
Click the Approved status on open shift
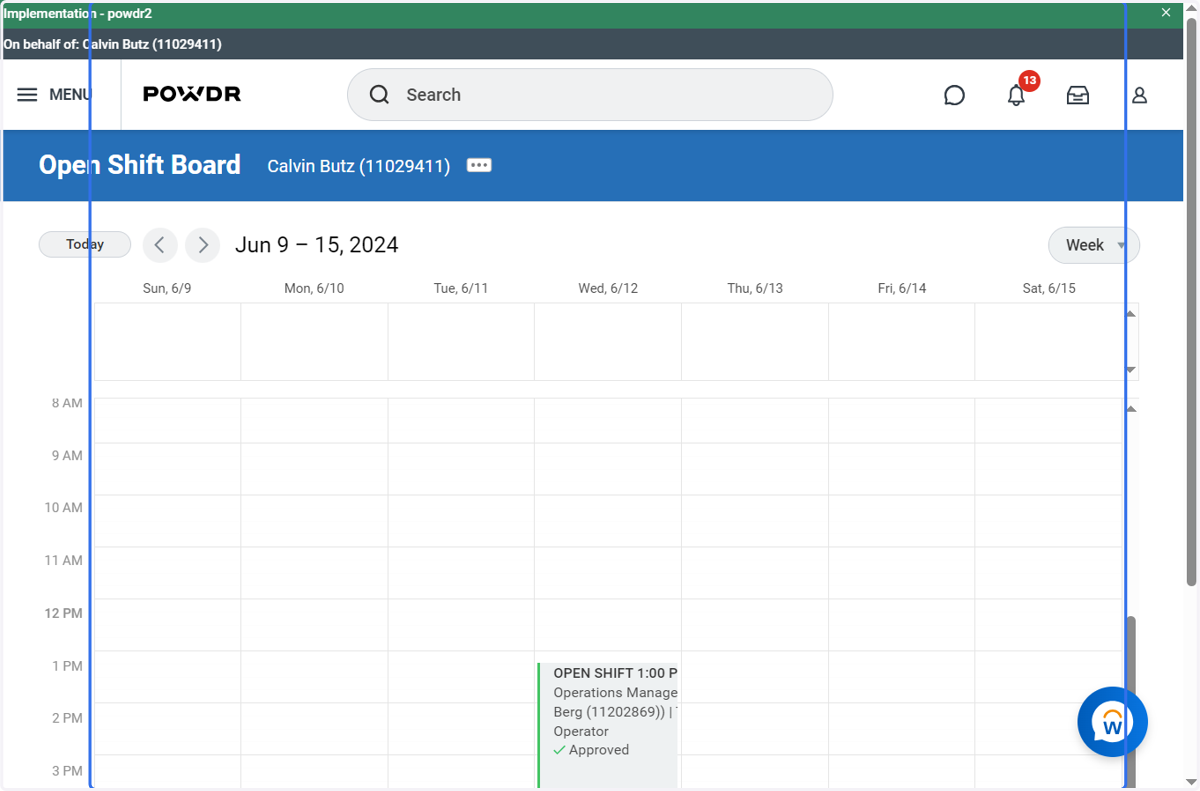point(591,750)
